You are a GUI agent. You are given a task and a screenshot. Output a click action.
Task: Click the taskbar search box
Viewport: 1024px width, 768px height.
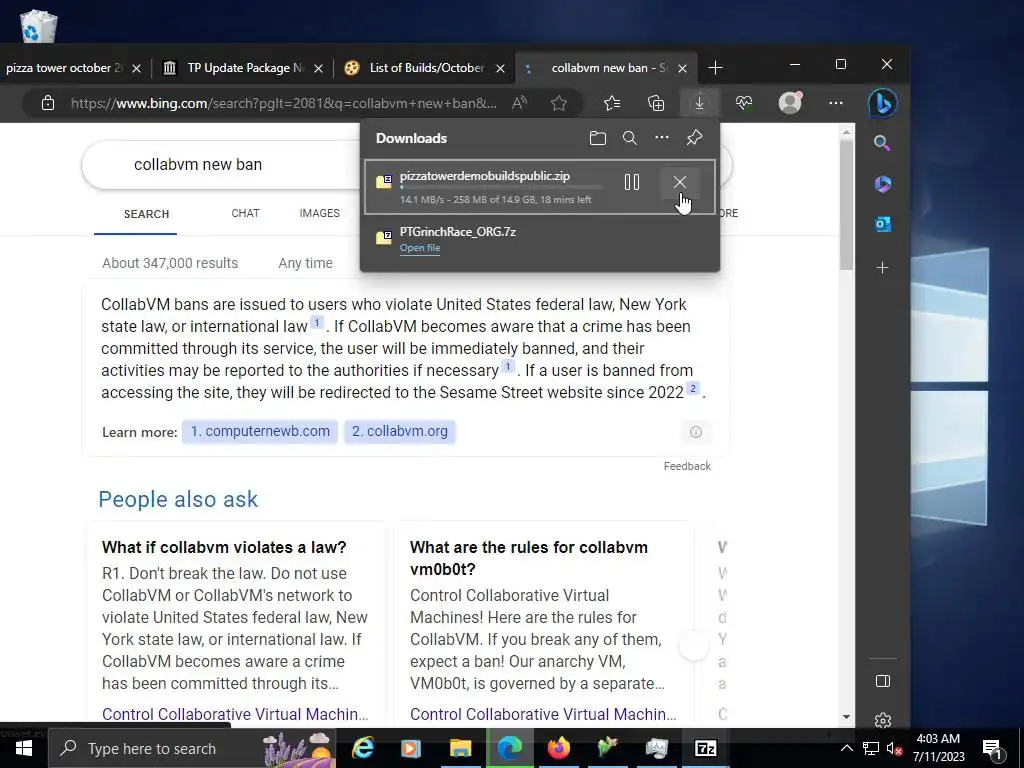coord(193,748)
